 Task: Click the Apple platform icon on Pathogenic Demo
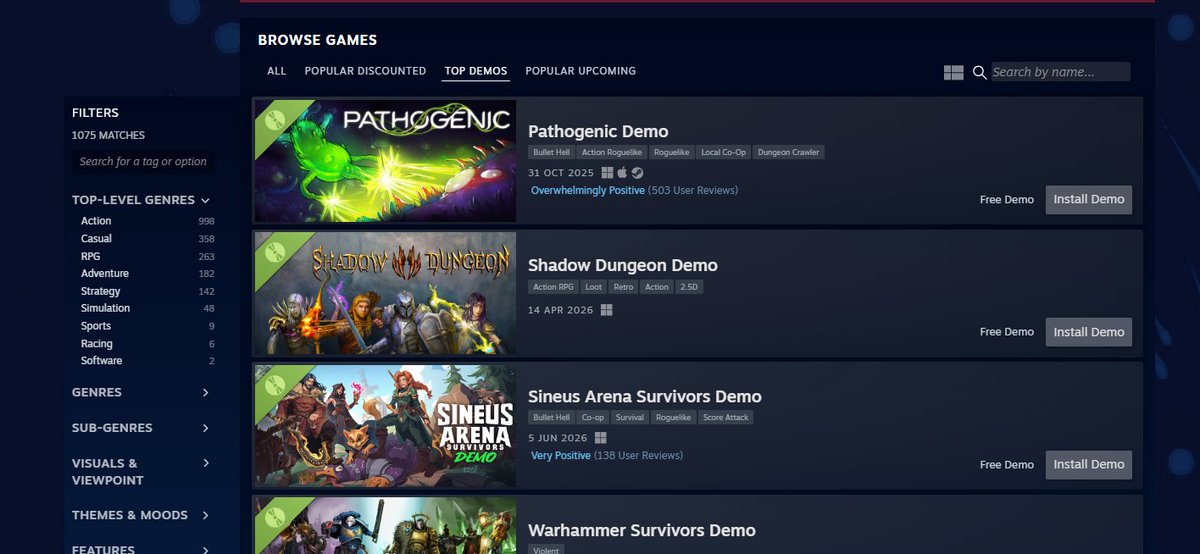click(622, 173)
